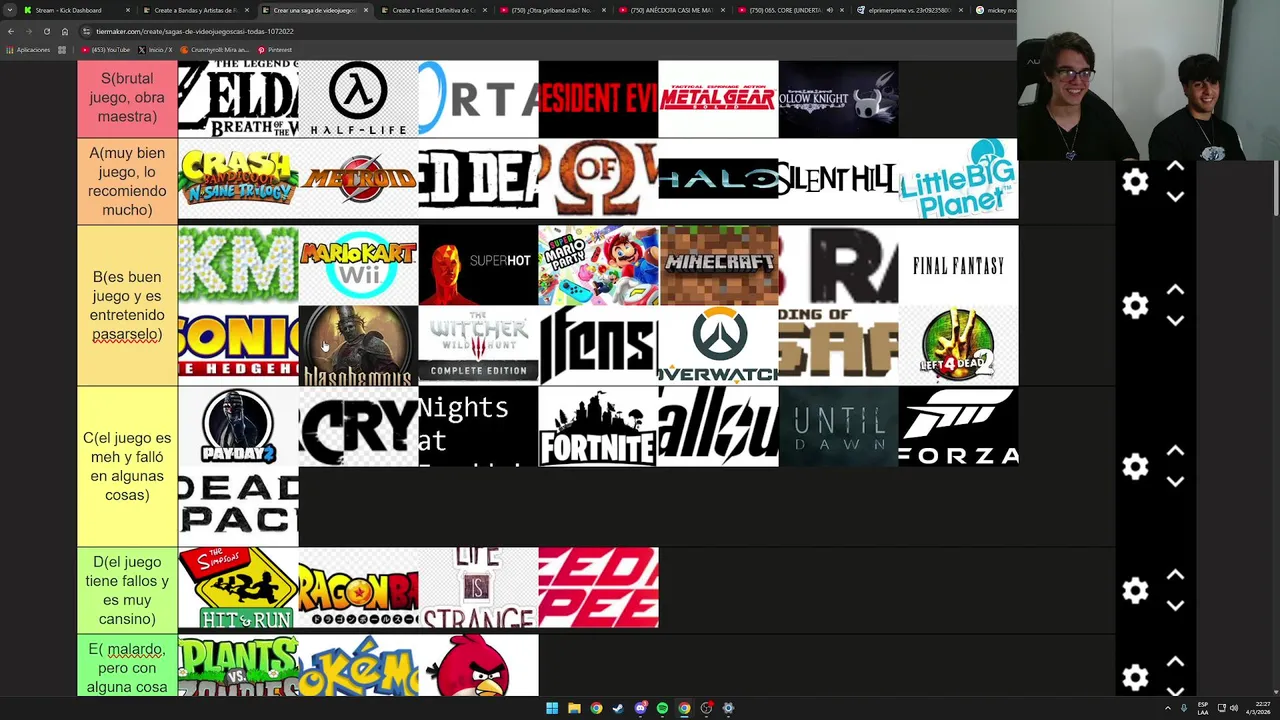
Task: Select the Forza logo tile
Action: click(x=958, y=427)
